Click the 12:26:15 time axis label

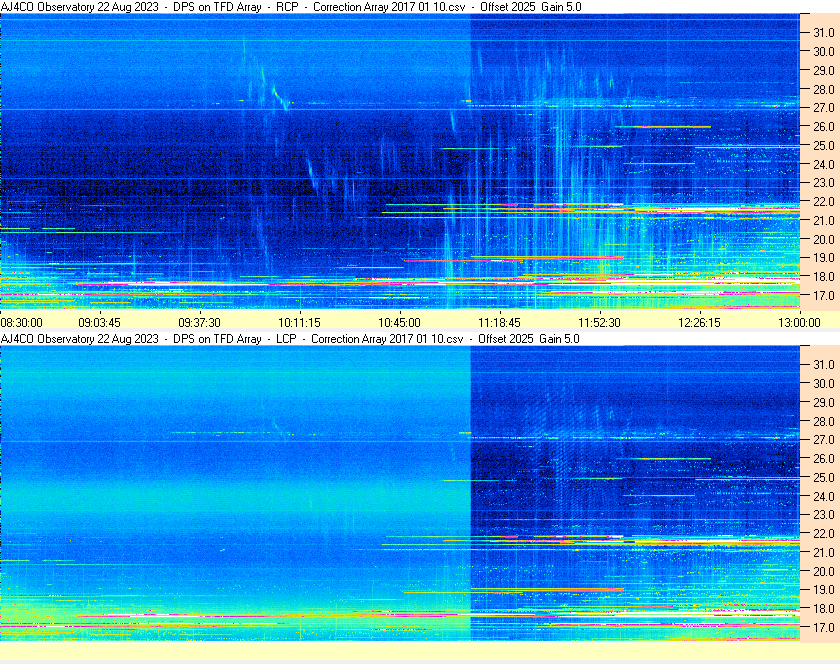700,322
